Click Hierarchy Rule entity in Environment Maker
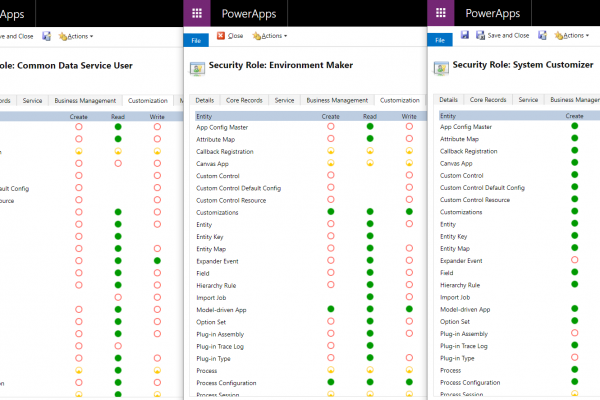The image size is (600, 400). tap(216, 286)
